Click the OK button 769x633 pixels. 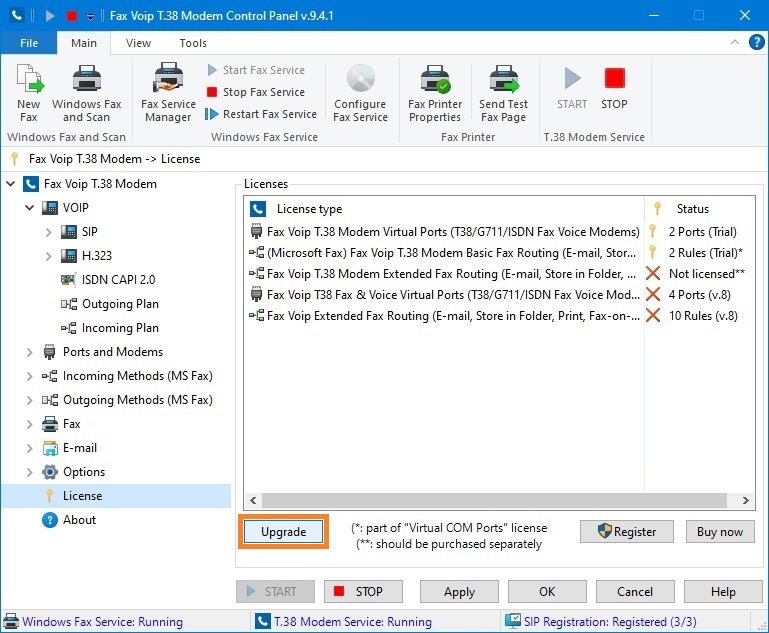point(547,591)
